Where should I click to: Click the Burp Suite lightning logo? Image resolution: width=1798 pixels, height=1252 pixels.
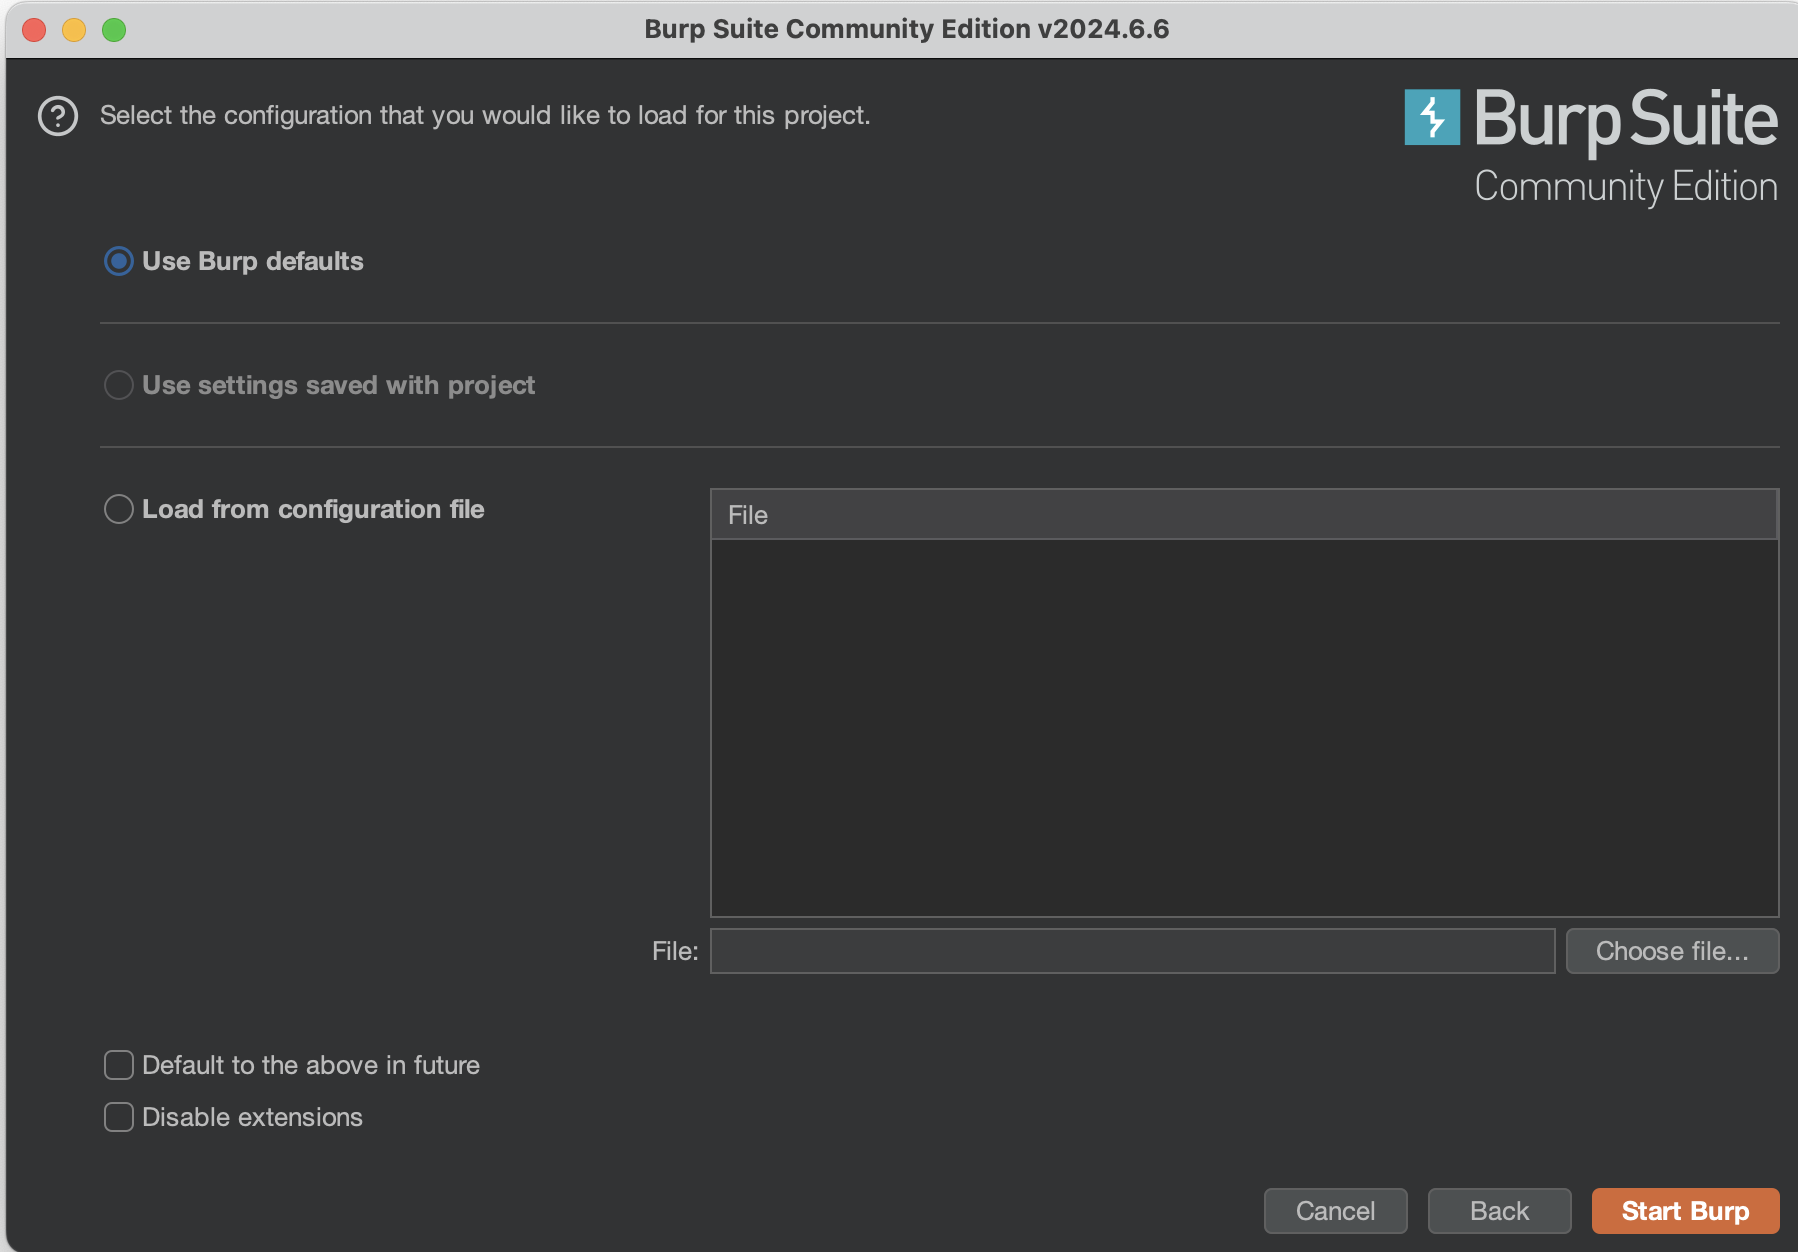click(x=1432, y=118)
